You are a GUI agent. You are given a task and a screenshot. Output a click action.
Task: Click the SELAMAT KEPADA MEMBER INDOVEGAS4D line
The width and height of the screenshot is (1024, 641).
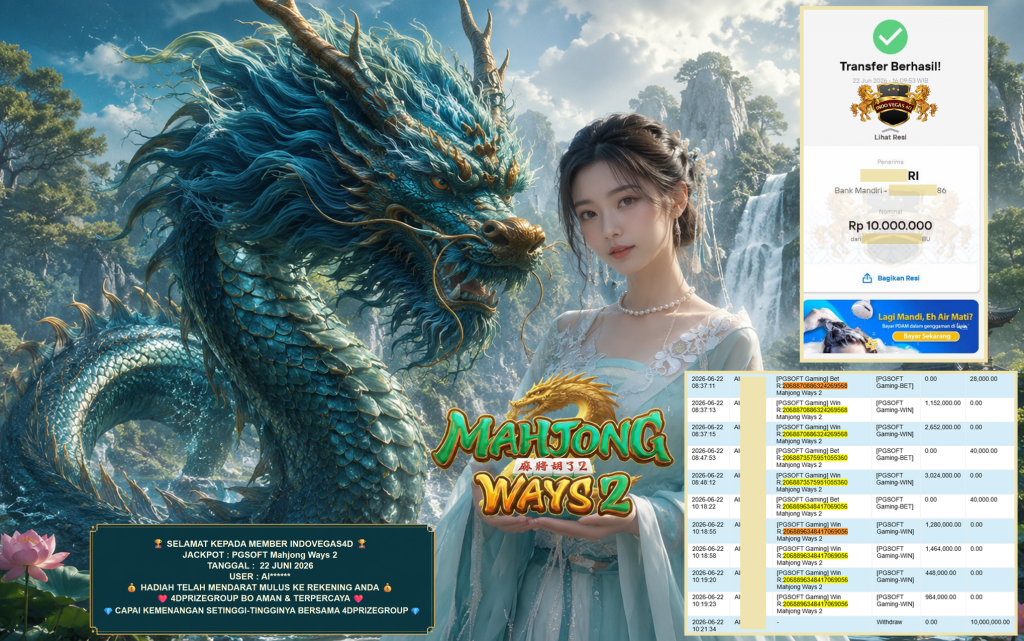pyautogui.click(x=260, y=543)
